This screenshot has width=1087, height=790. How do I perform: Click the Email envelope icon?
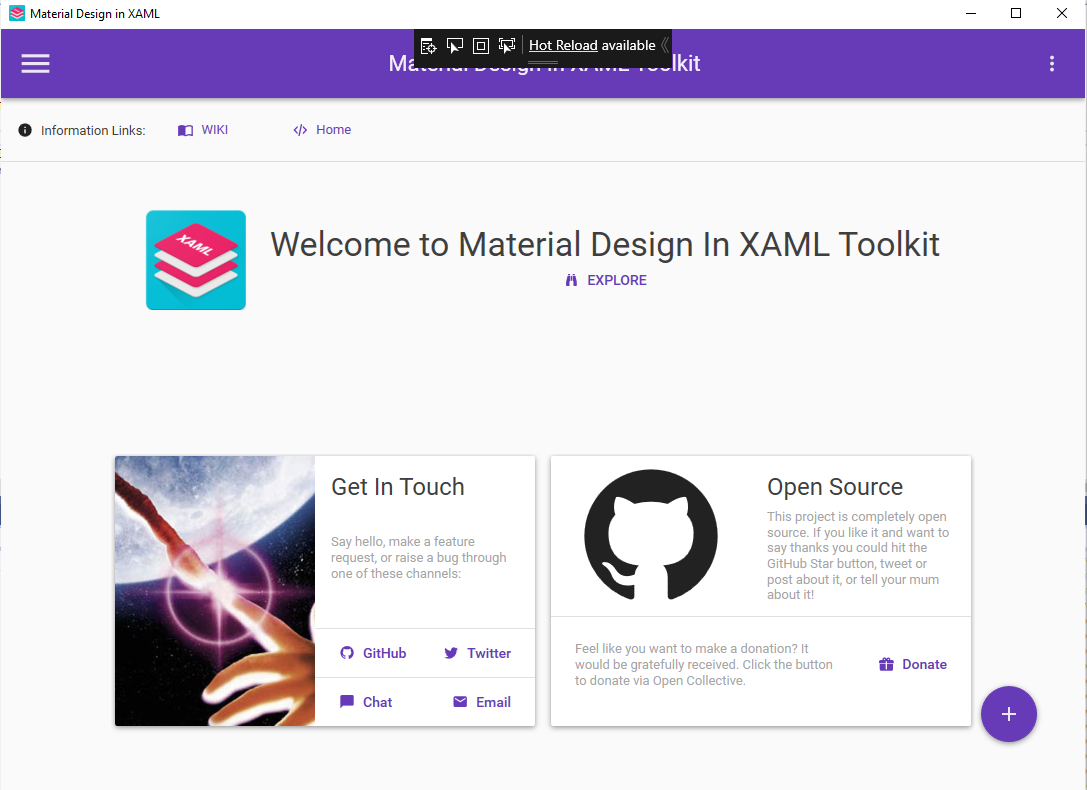pos(460,702)
